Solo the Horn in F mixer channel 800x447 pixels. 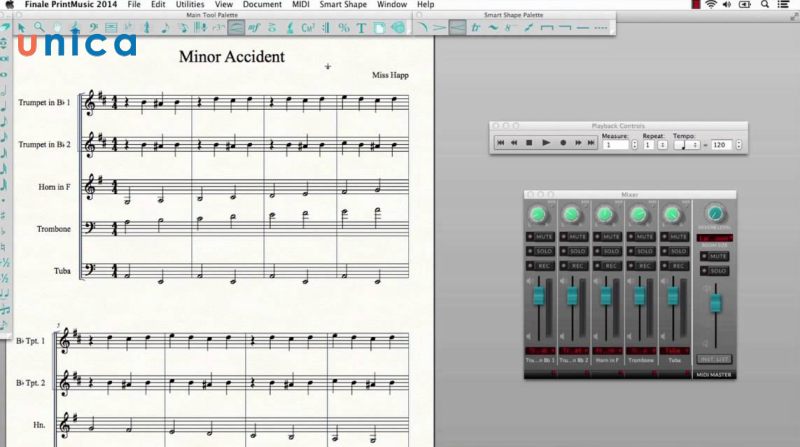[x=605, y=250]
